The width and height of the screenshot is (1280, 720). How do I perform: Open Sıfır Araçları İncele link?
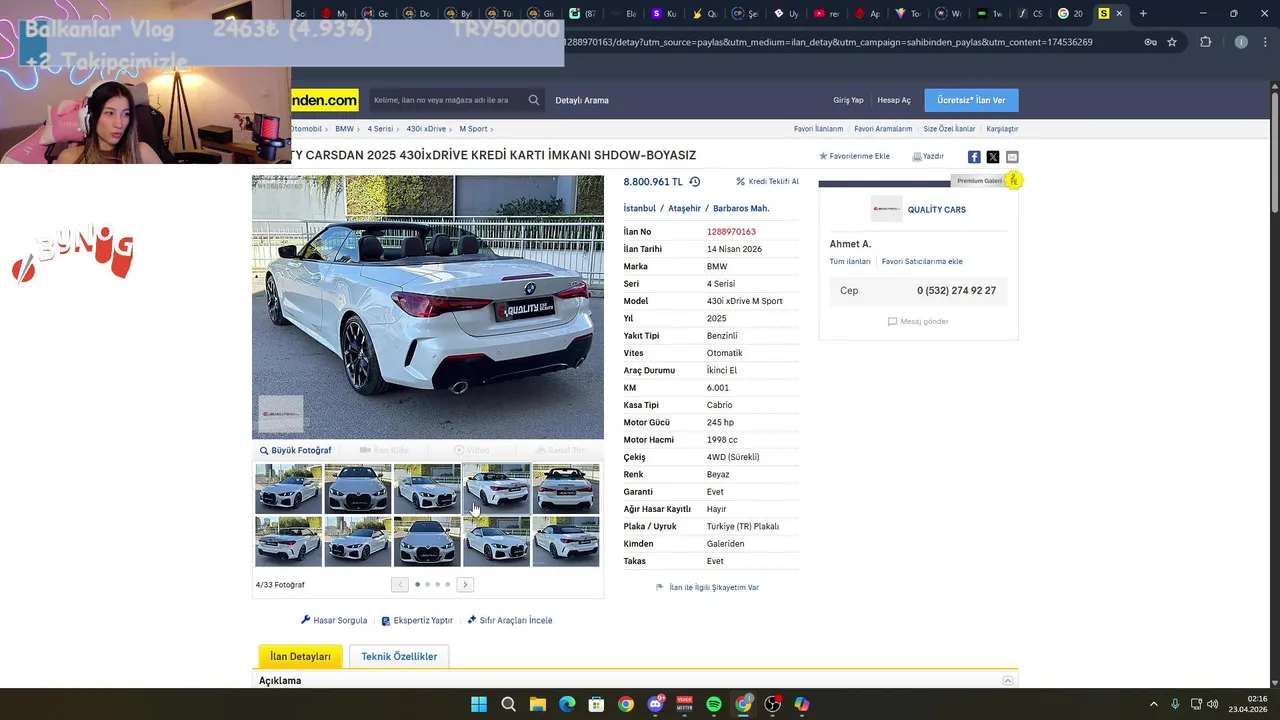click(510, 620)
